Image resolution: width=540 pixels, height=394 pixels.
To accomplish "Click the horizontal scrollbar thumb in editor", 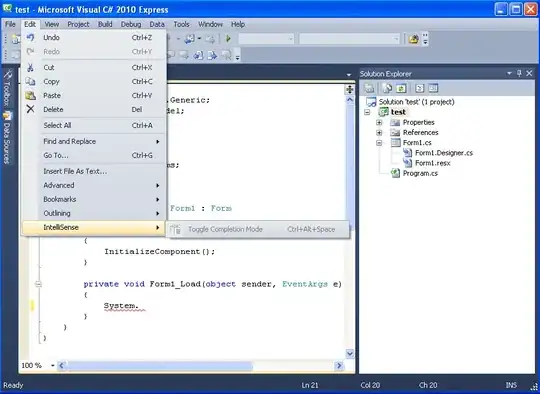I will point(159,366).
